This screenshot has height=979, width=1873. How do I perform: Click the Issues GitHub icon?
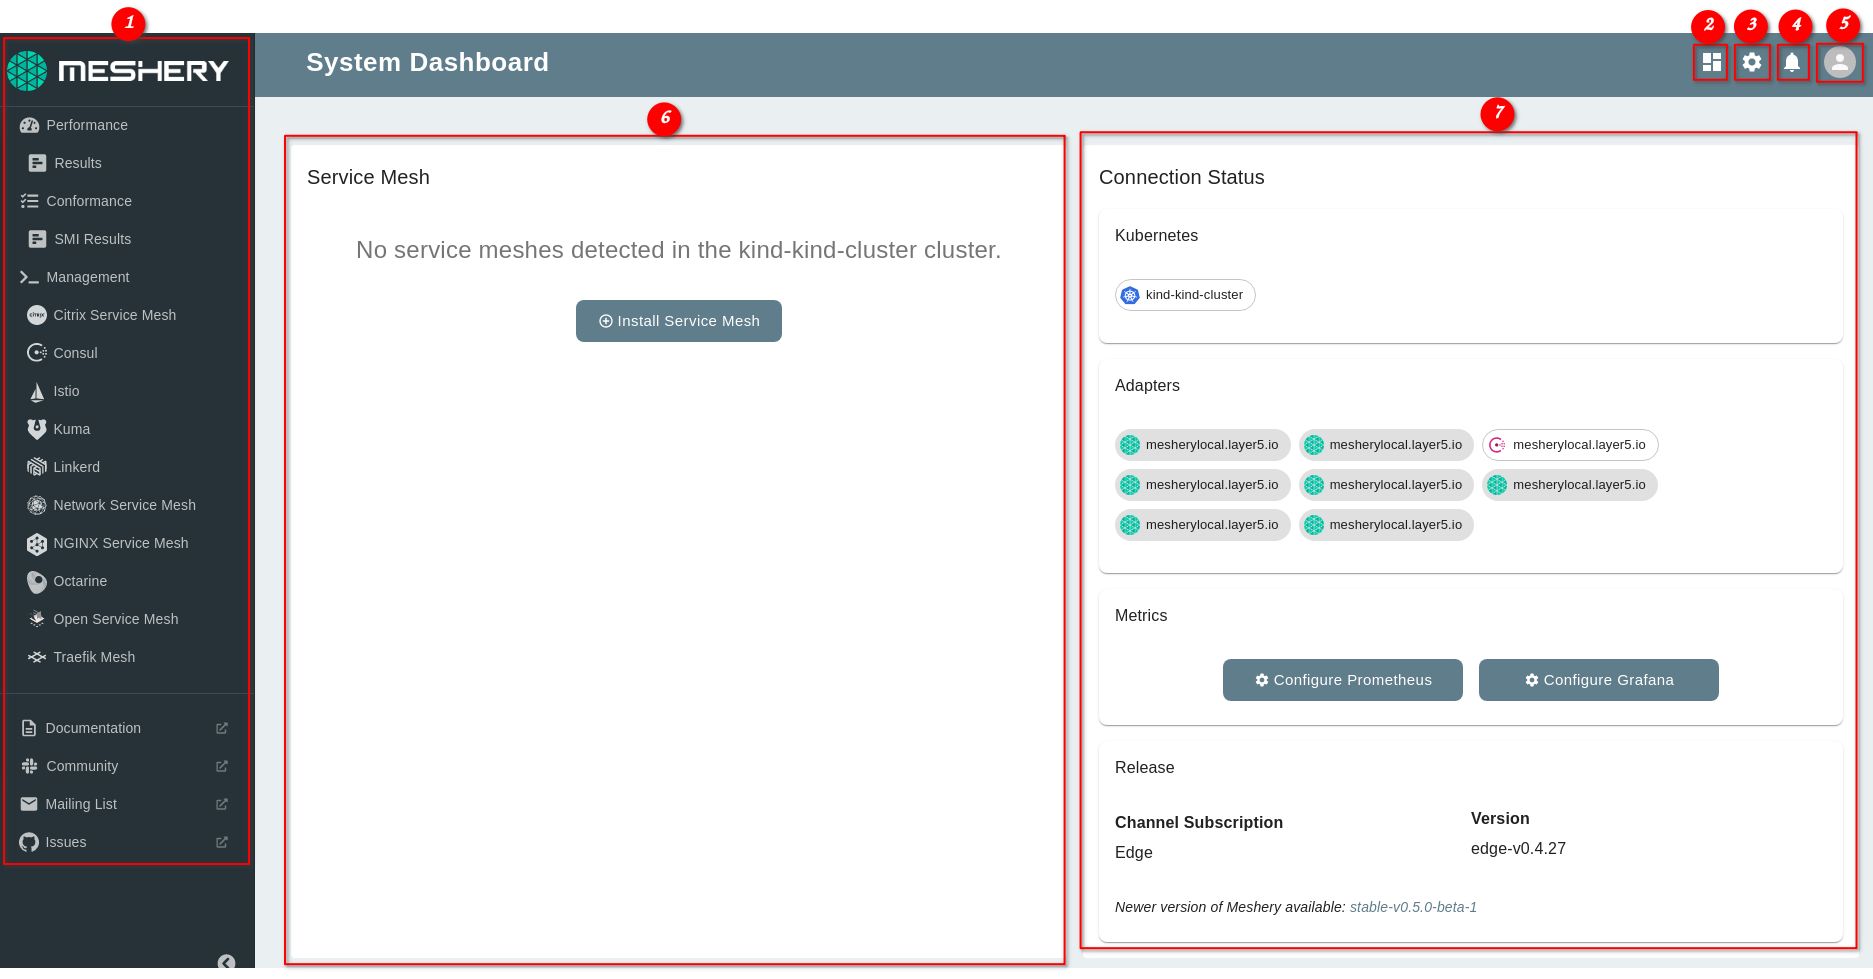coord(29,842)
